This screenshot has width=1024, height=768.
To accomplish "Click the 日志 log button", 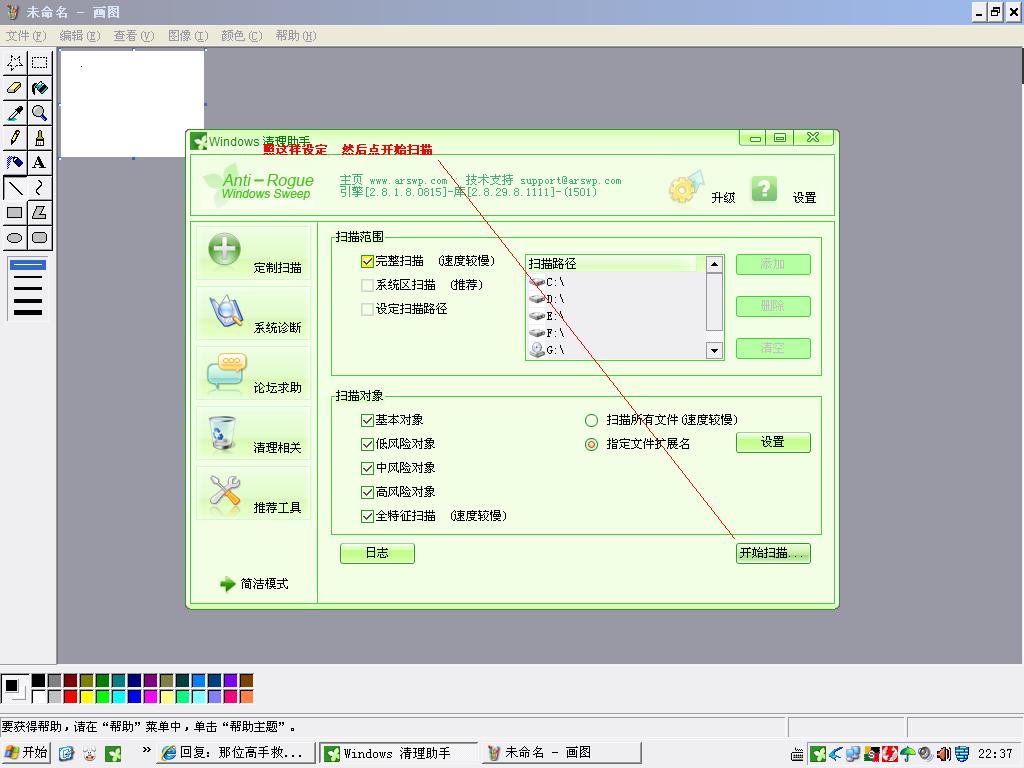I will (x=377, y=553).
